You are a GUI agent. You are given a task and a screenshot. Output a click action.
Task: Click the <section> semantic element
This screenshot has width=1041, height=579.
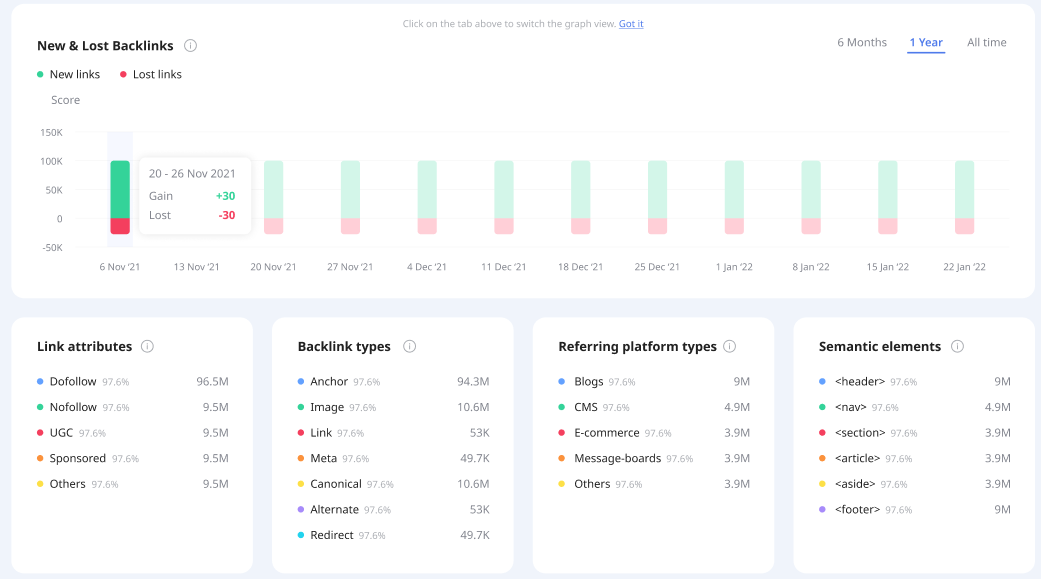pos(915,433)
